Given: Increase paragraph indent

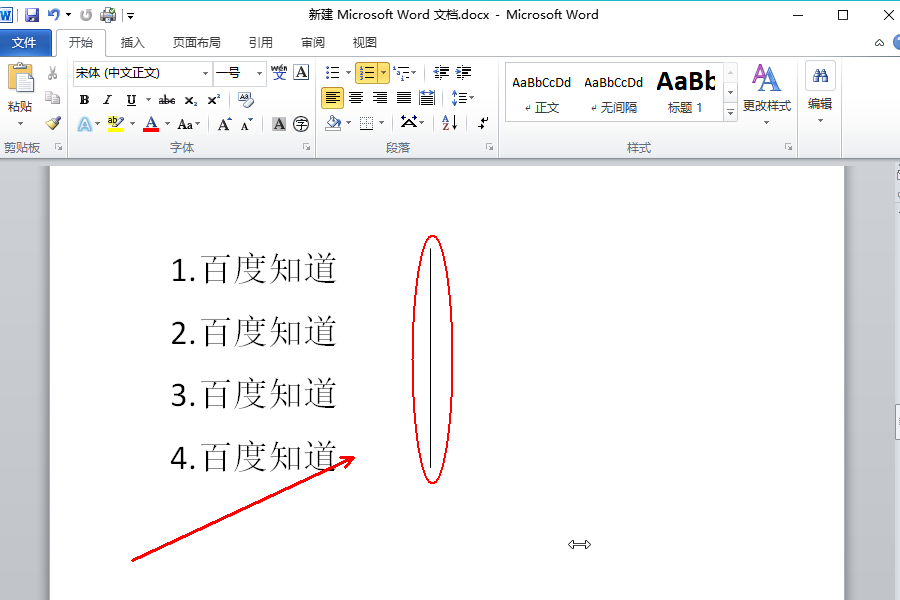Looking at the screenshot, I should pos(463,72).
